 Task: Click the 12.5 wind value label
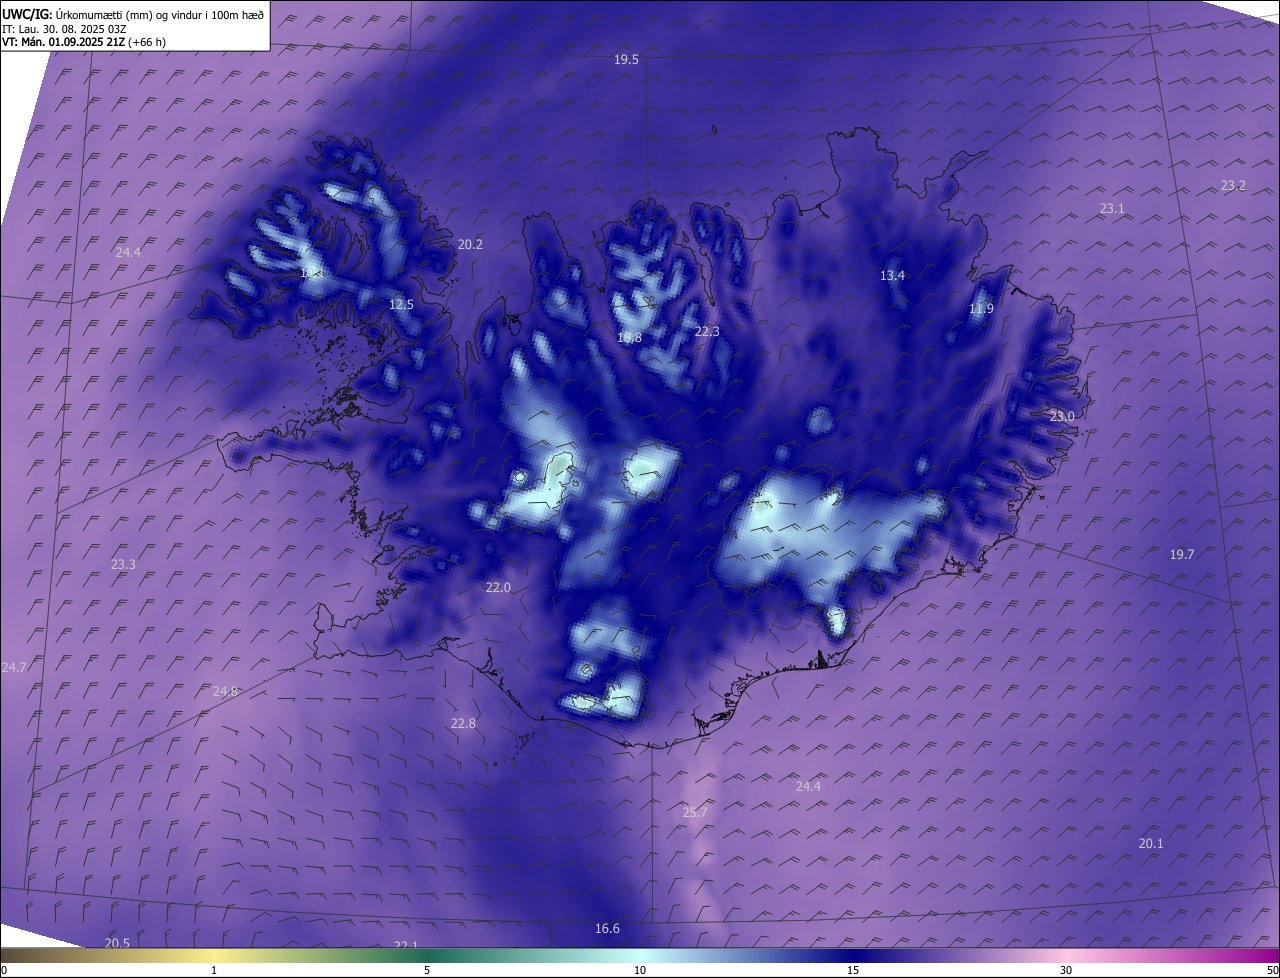click(x=401, y=304)
